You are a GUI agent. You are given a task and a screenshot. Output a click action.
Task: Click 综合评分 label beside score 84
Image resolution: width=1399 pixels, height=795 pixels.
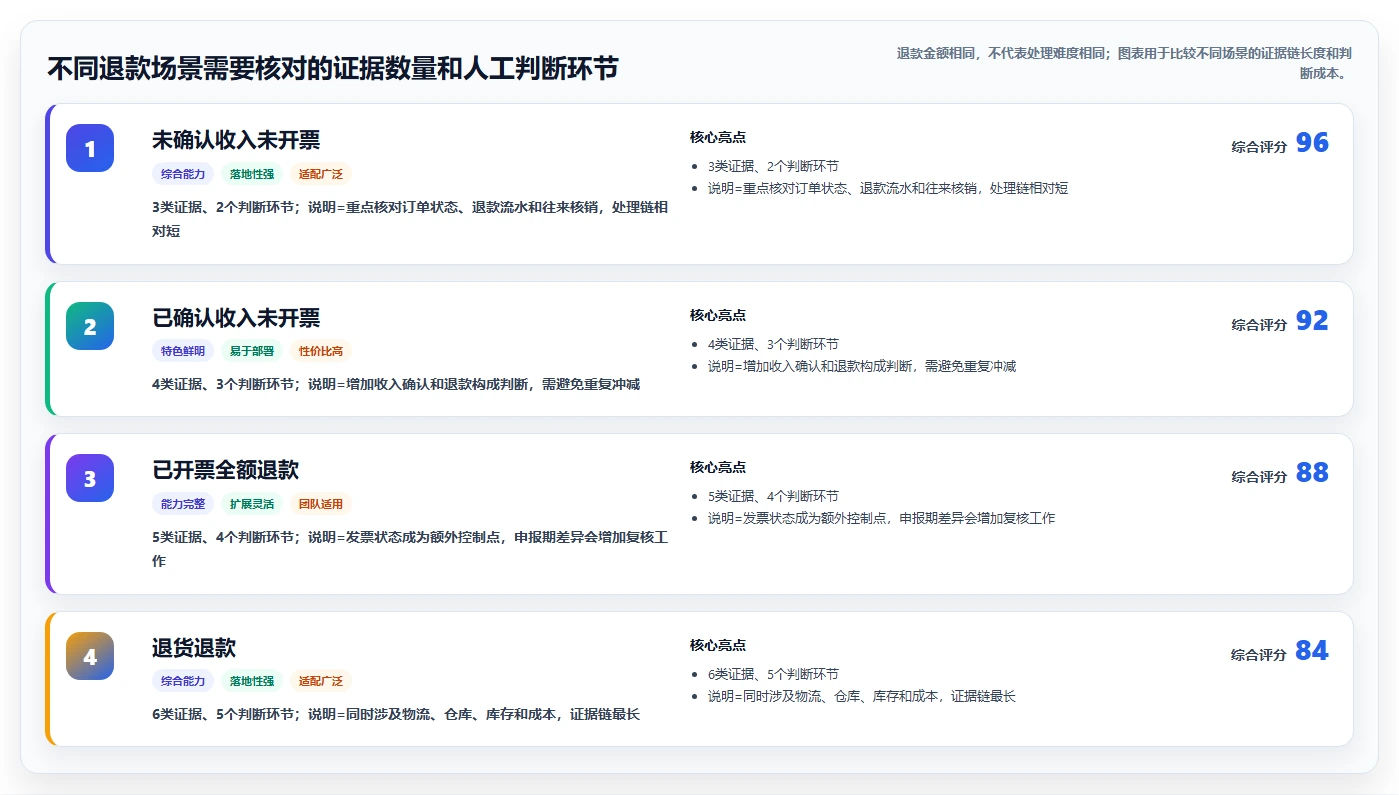[1259, 655]
